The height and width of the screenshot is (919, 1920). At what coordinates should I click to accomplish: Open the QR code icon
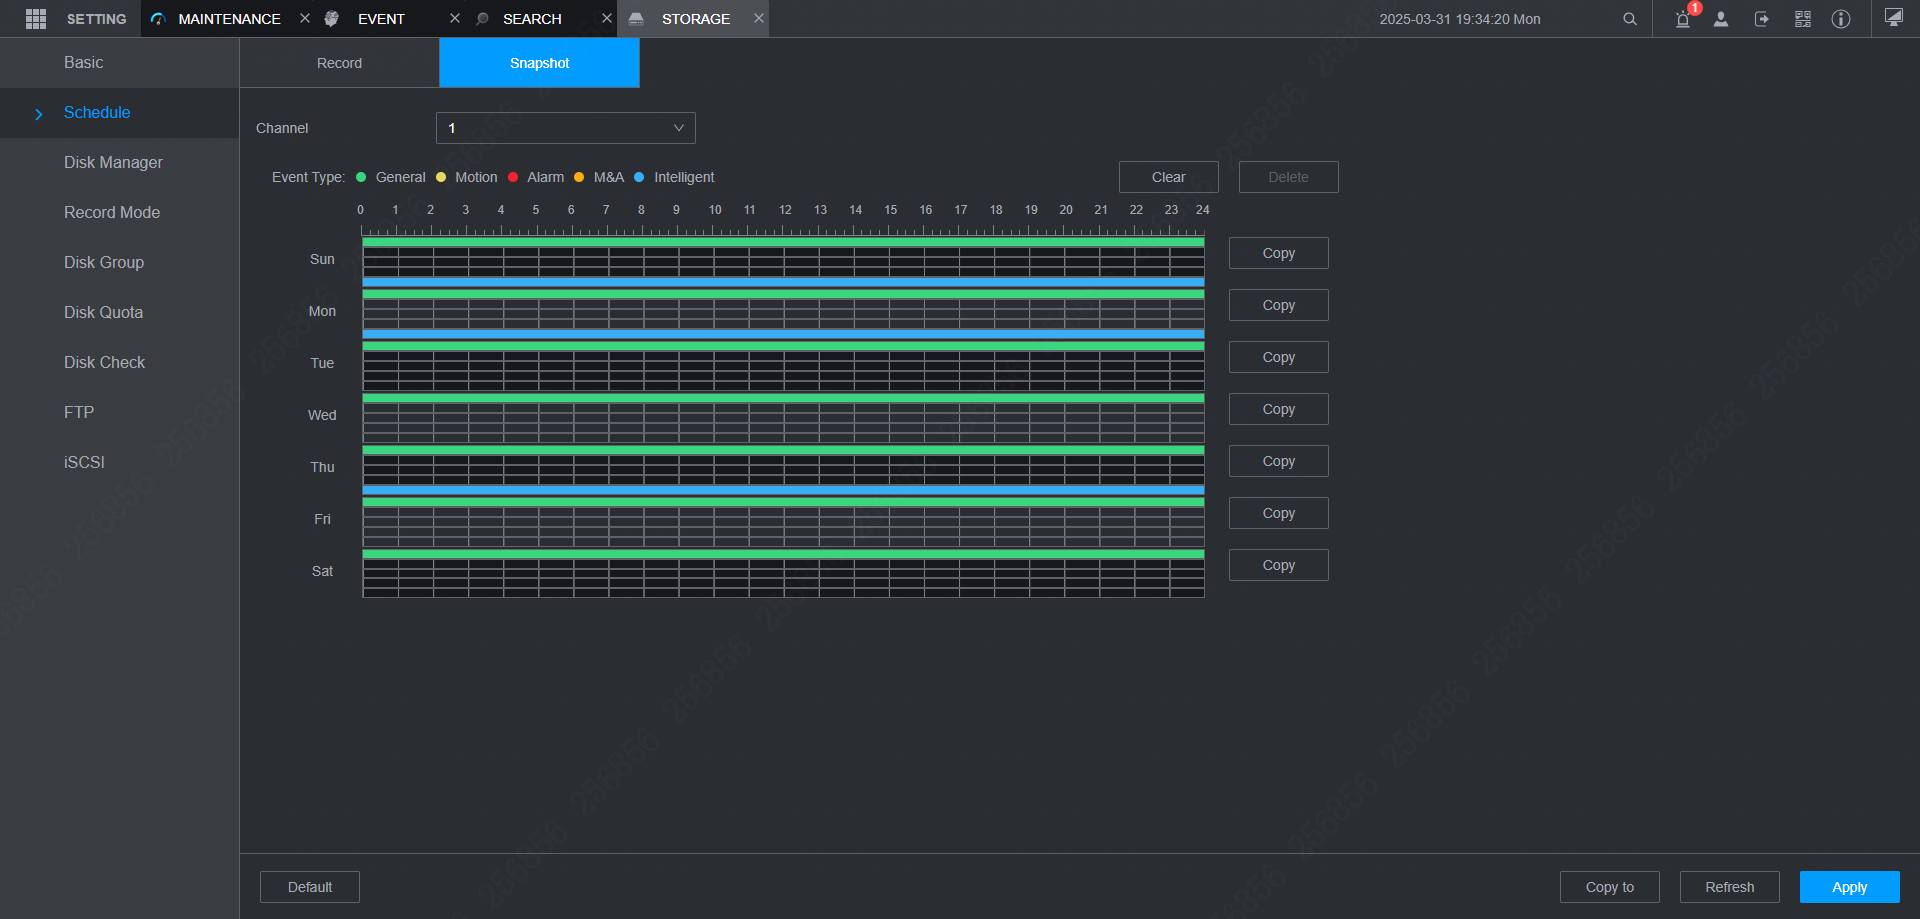1803,19
